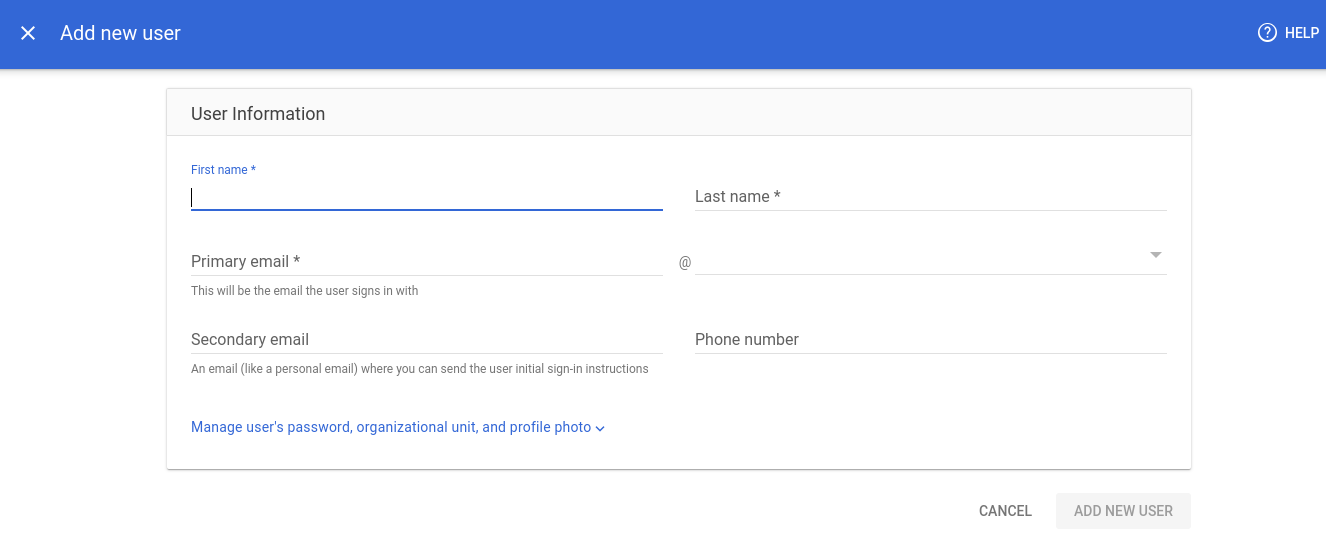Select the domain combo box after @
Image resolution: width=1326 pixels, height=538 pixels.
pos(931,260)
